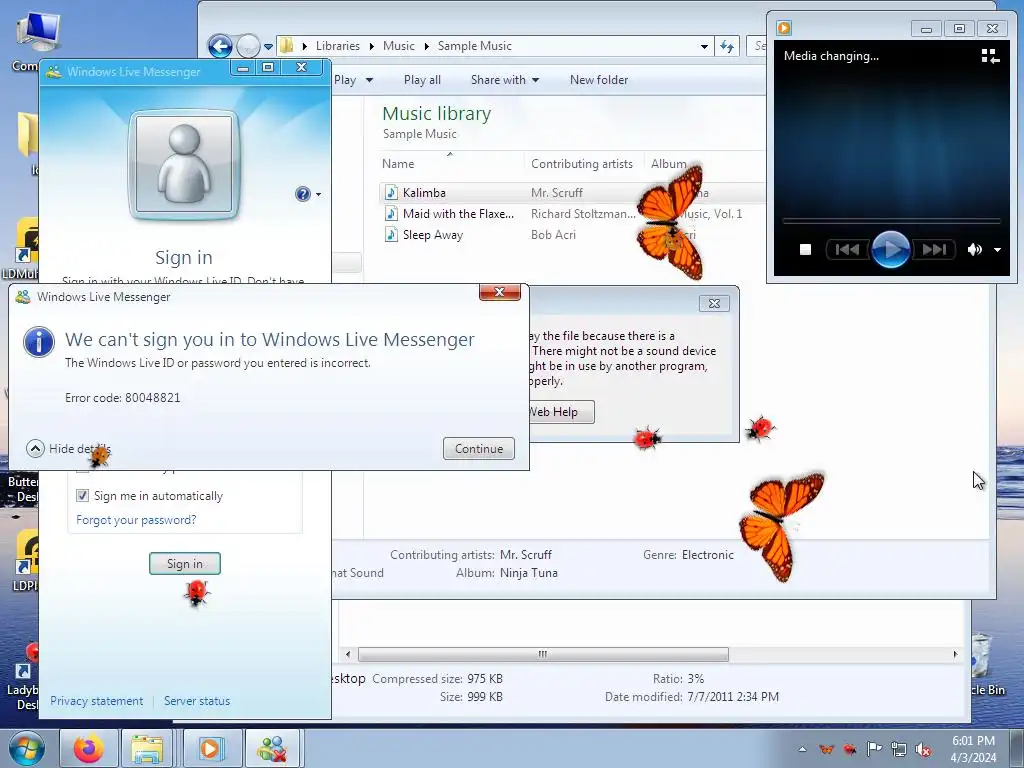The image size is (1024, 768).
Task: Click the scrollbar right arrow in rear window
Action: [955, 654]
